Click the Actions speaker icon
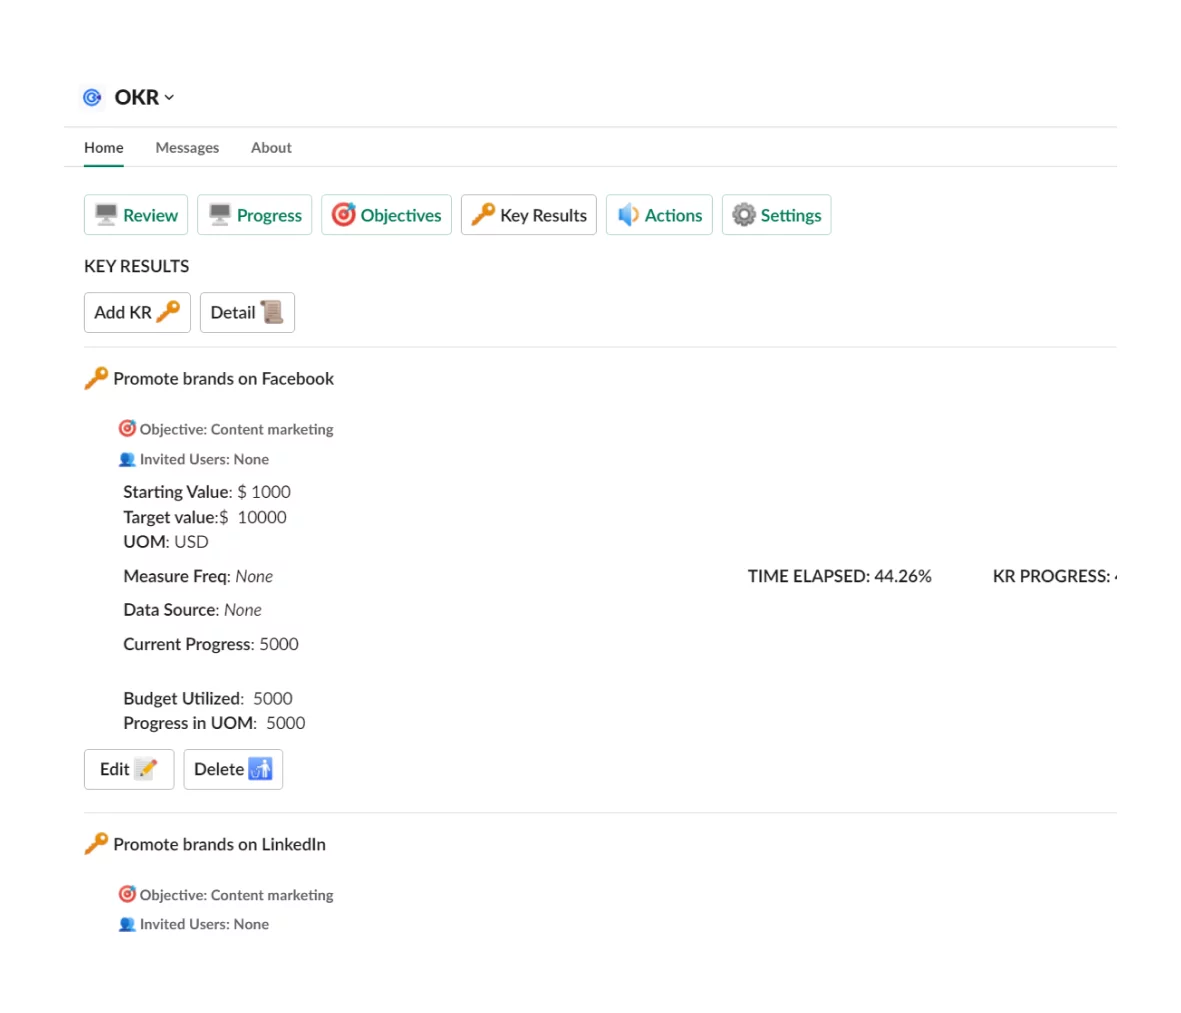The width and height of the screenshot is (1181, 1013). pyautogui.click(x=628, y=214)
